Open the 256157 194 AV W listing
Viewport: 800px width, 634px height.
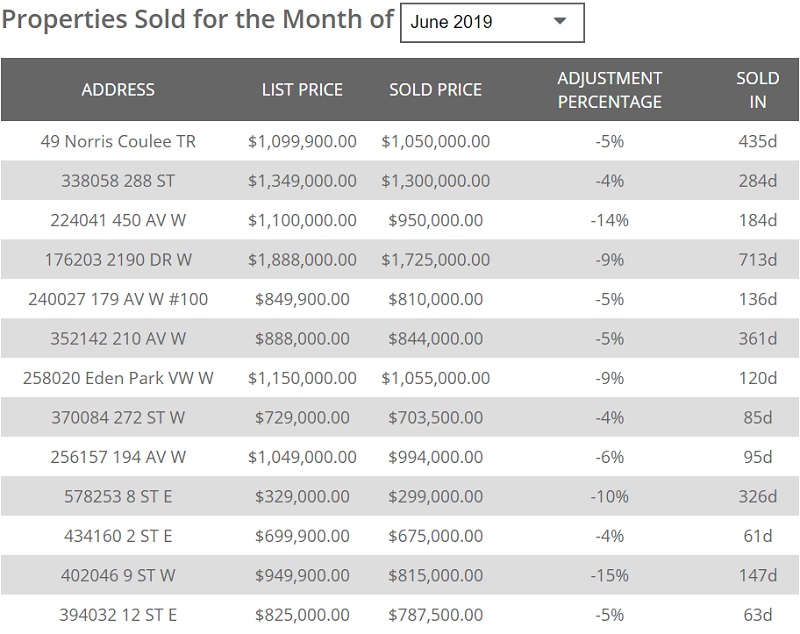[118, 457]
